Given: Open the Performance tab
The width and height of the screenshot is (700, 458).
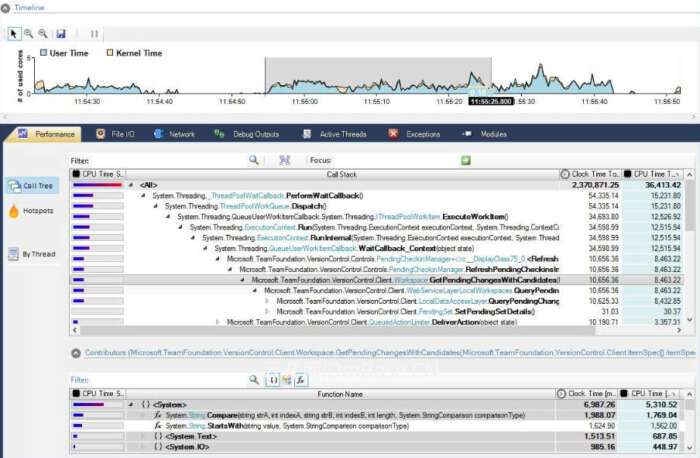Looking at the screenshot, I should click(x=46, y=134).
